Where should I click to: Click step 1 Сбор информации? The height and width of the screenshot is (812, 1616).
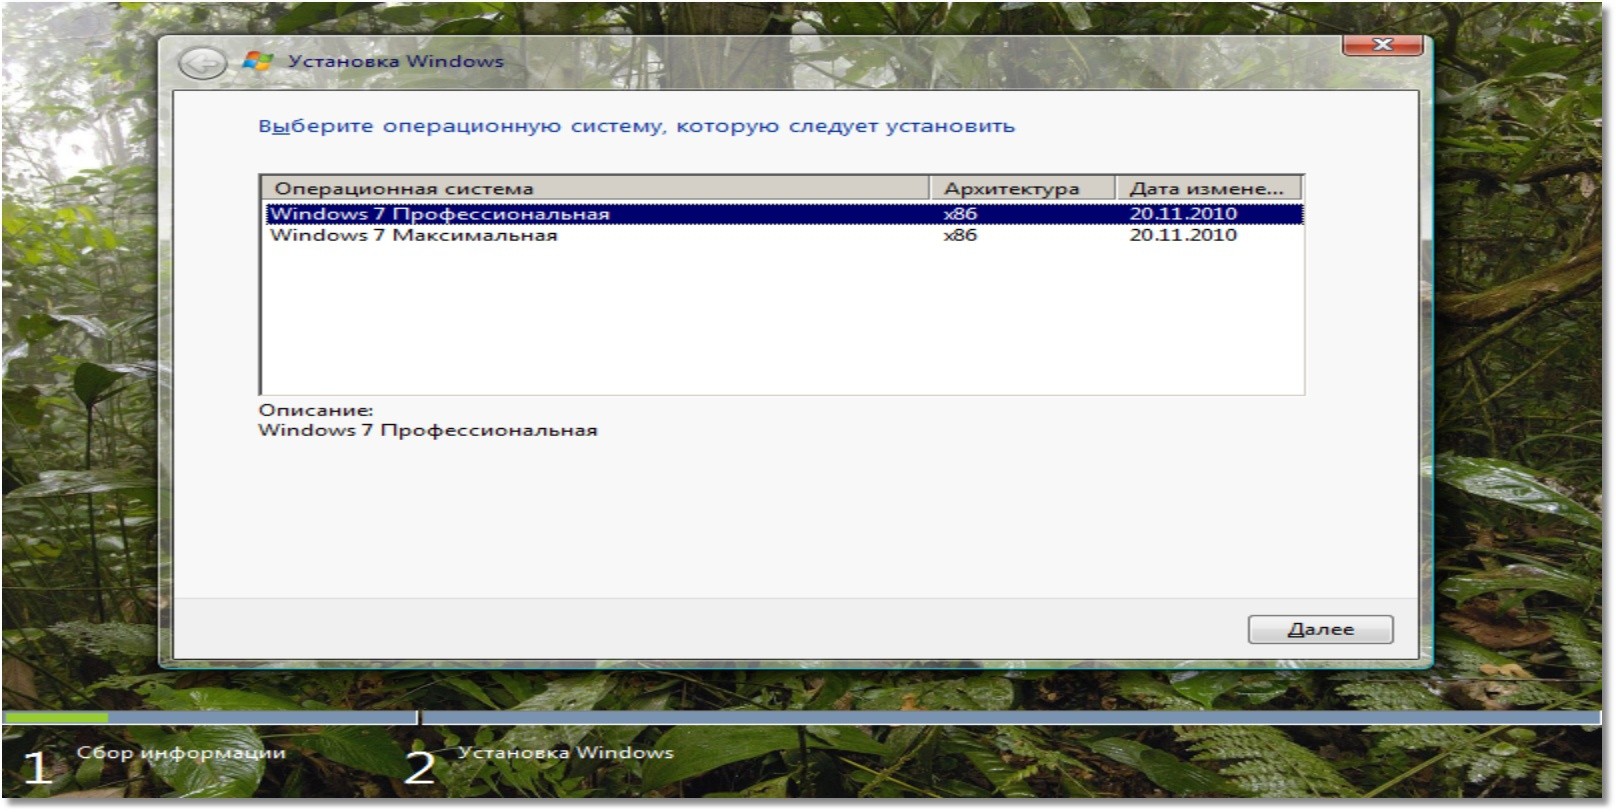155,765
